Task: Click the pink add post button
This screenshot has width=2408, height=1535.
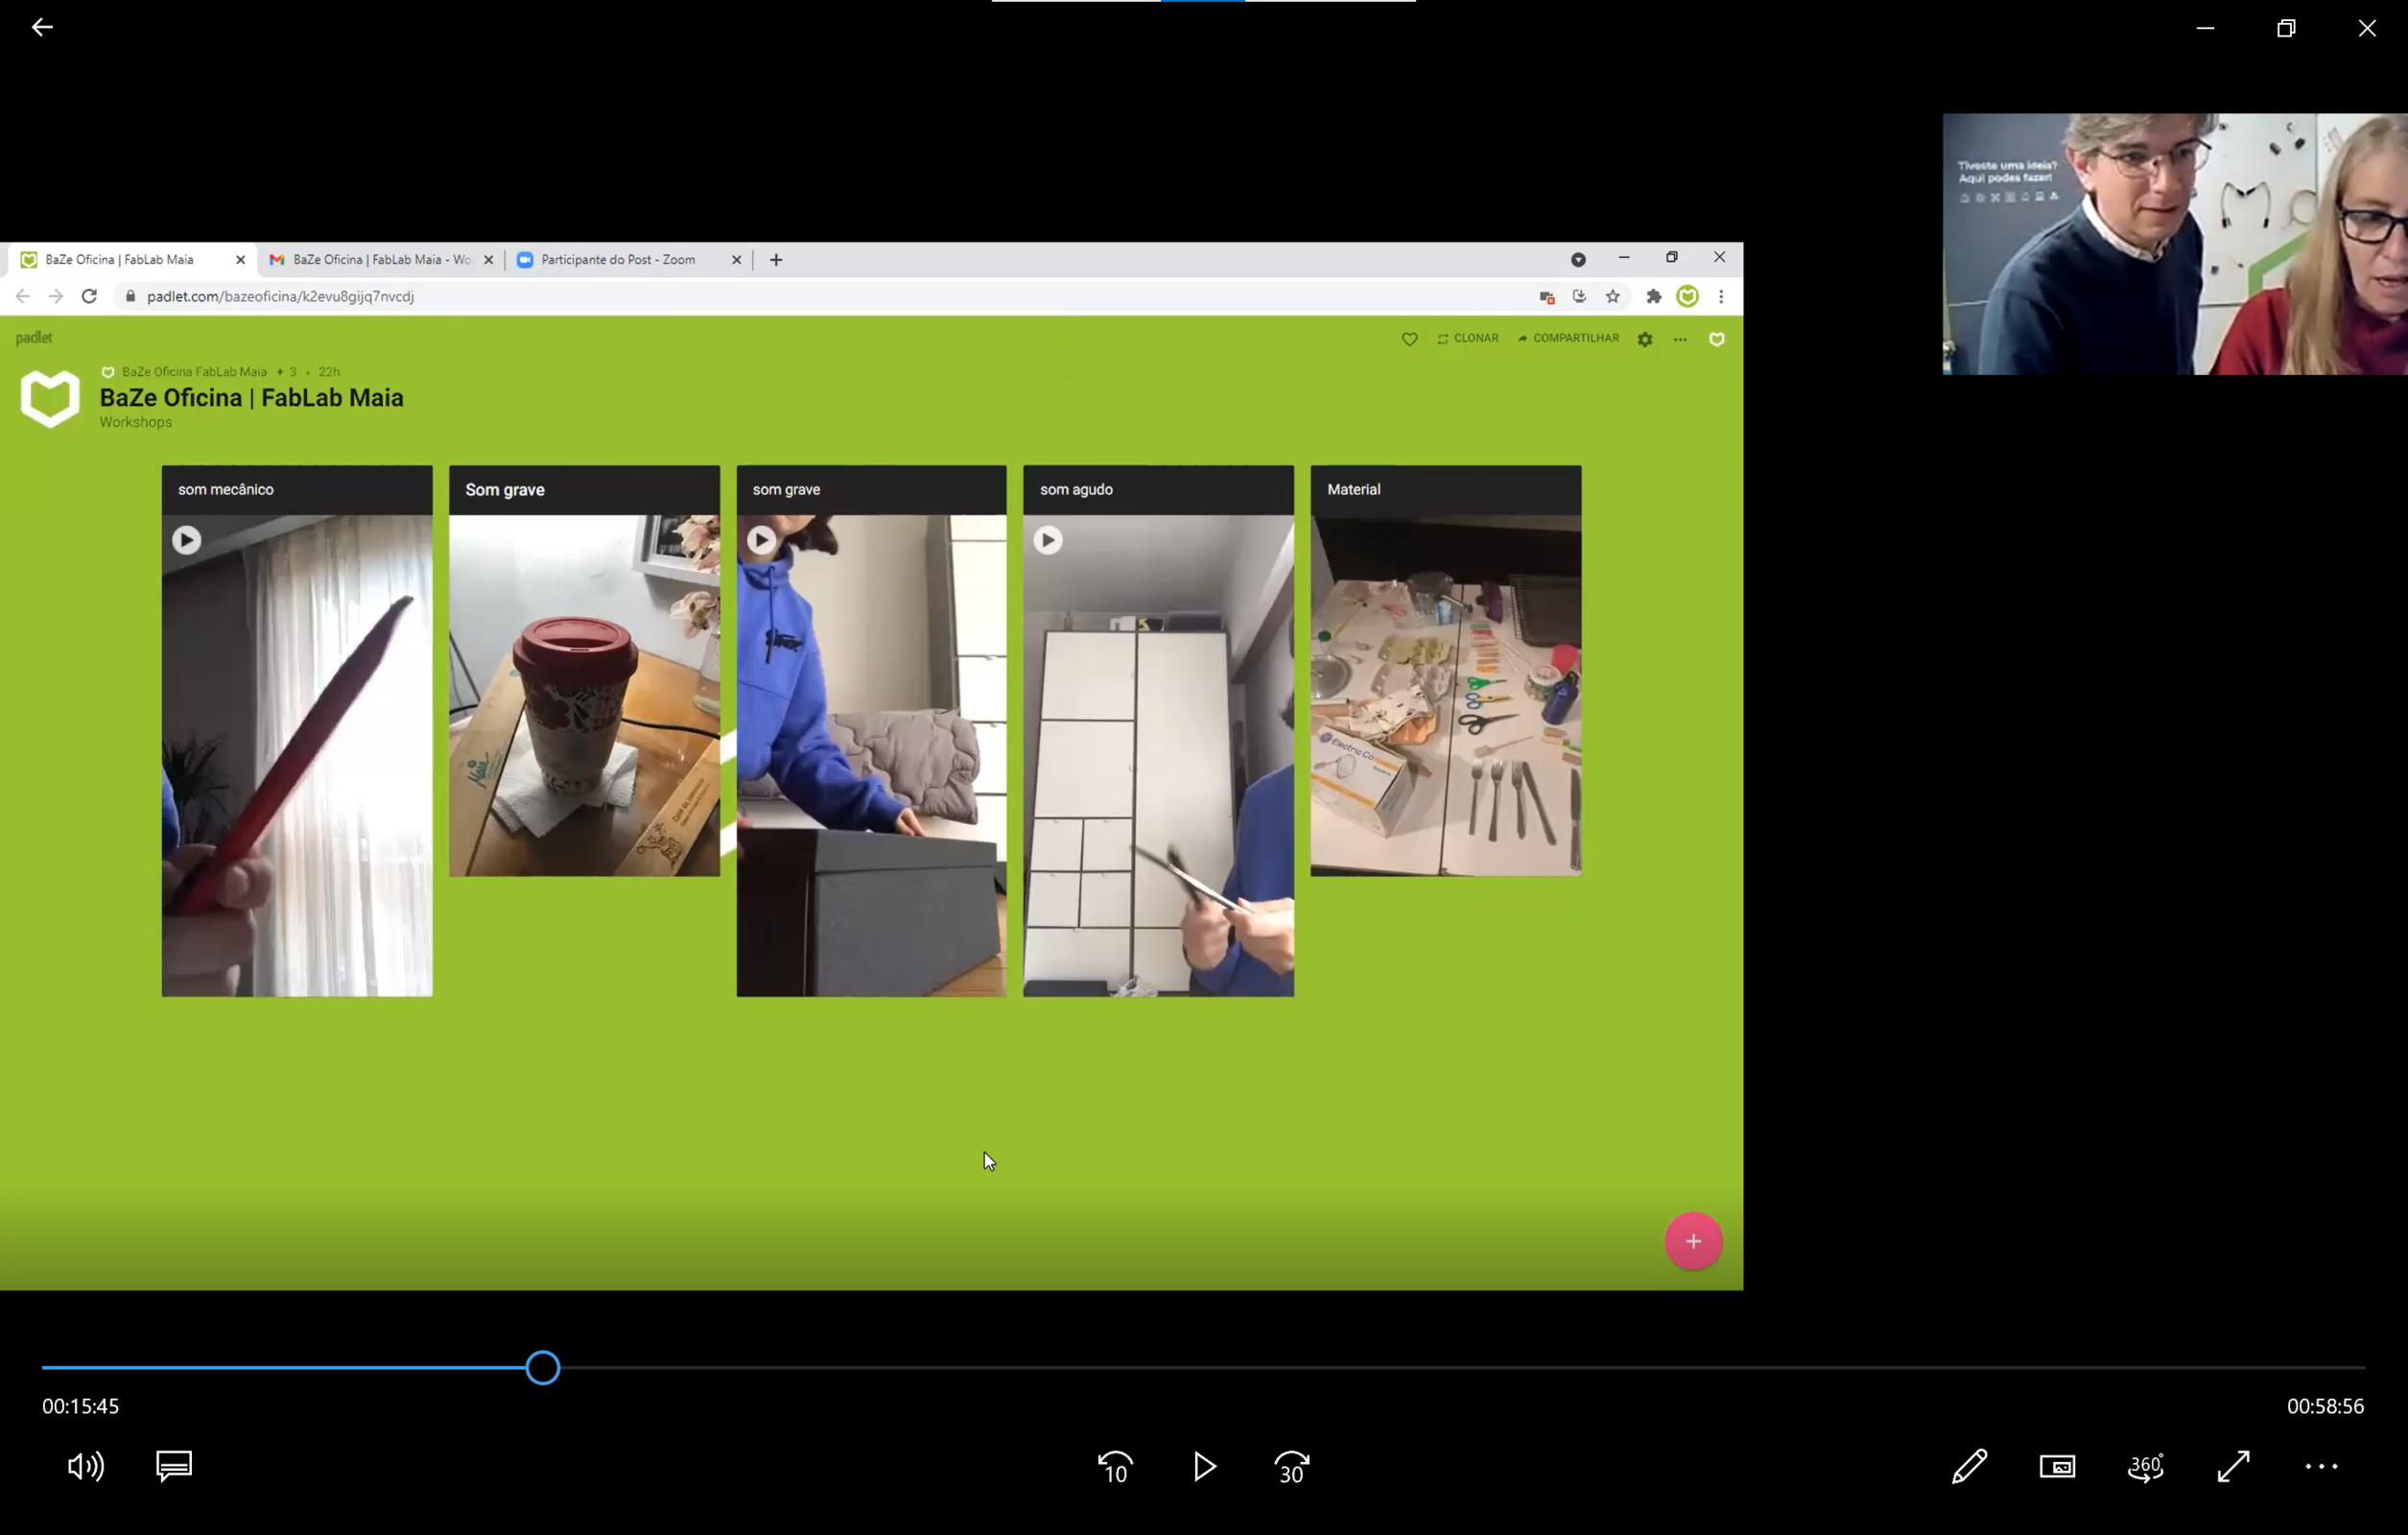Action: pyautogui.click(x=1692, y=1241)
